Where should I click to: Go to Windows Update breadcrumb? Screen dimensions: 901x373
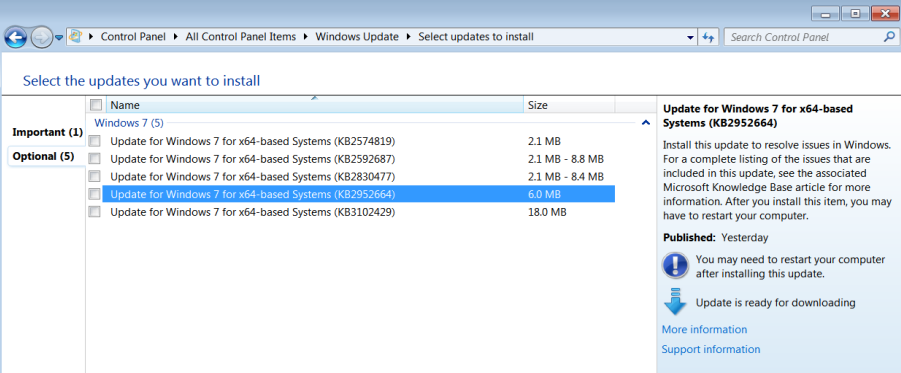(x=357, y=37)
